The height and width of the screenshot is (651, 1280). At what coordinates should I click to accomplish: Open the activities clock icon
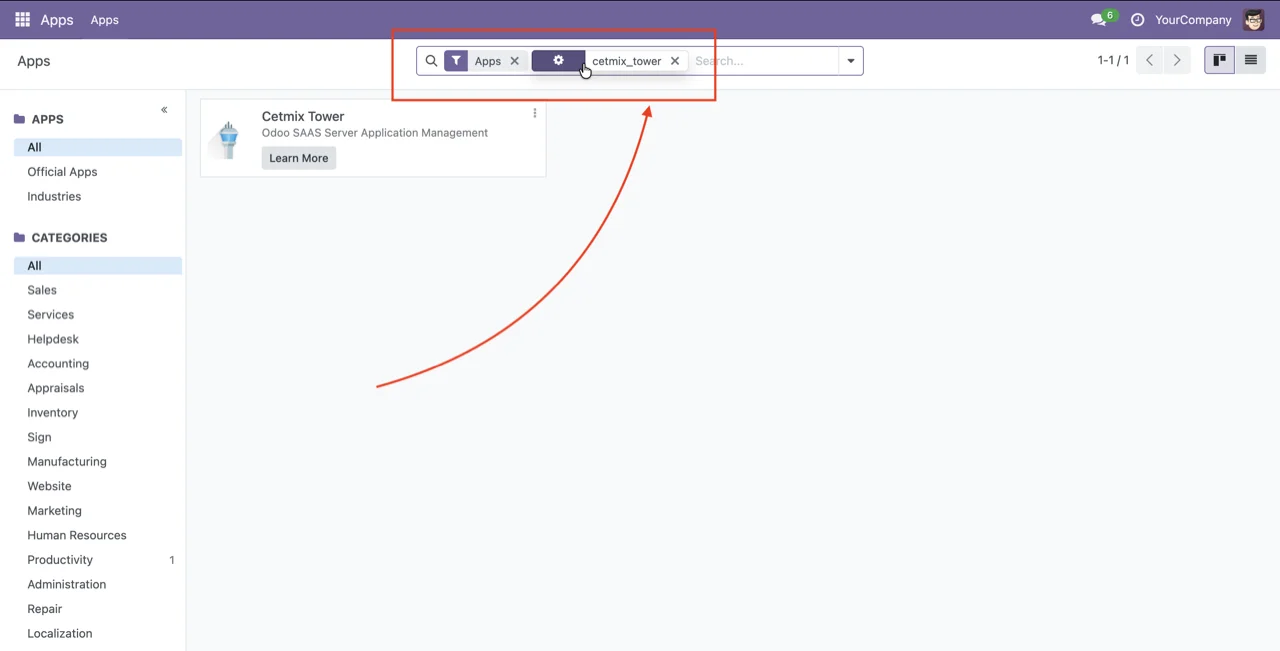click(1137, 20)
